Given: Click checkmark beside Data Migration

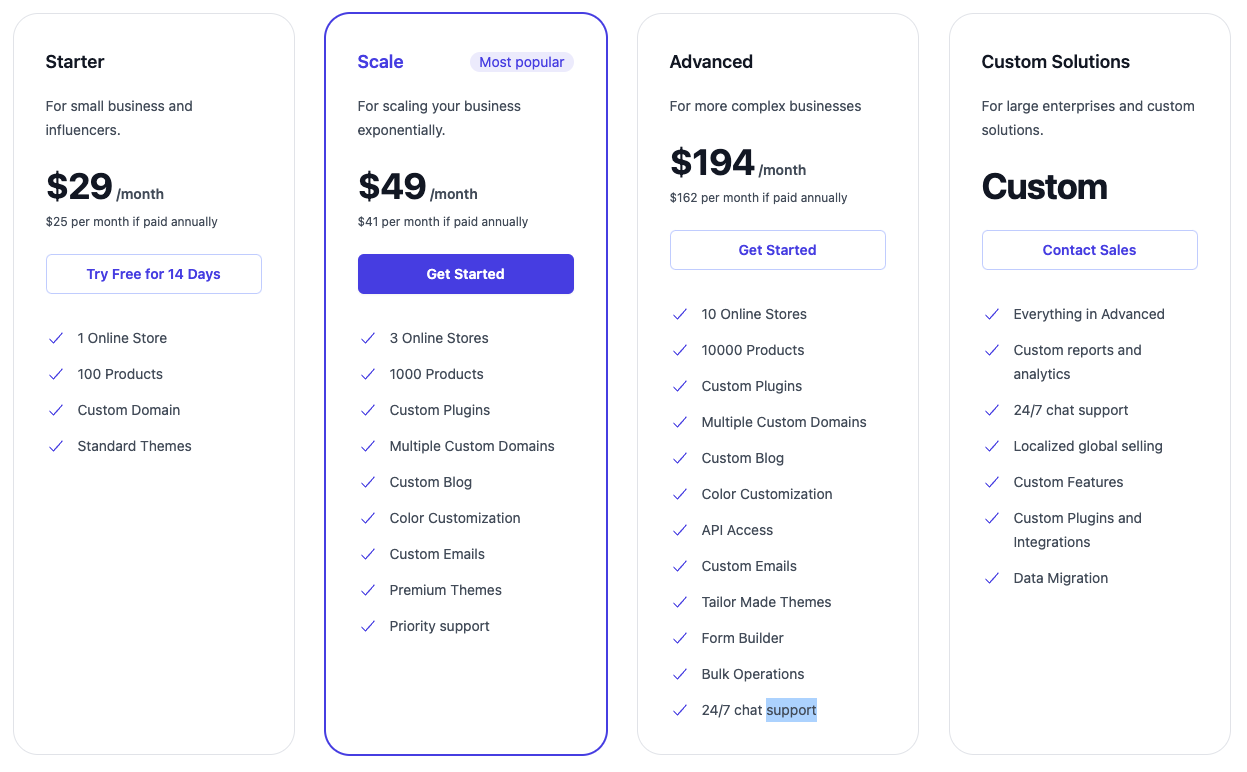Looking at the screenshot, I should pos(992,578).
